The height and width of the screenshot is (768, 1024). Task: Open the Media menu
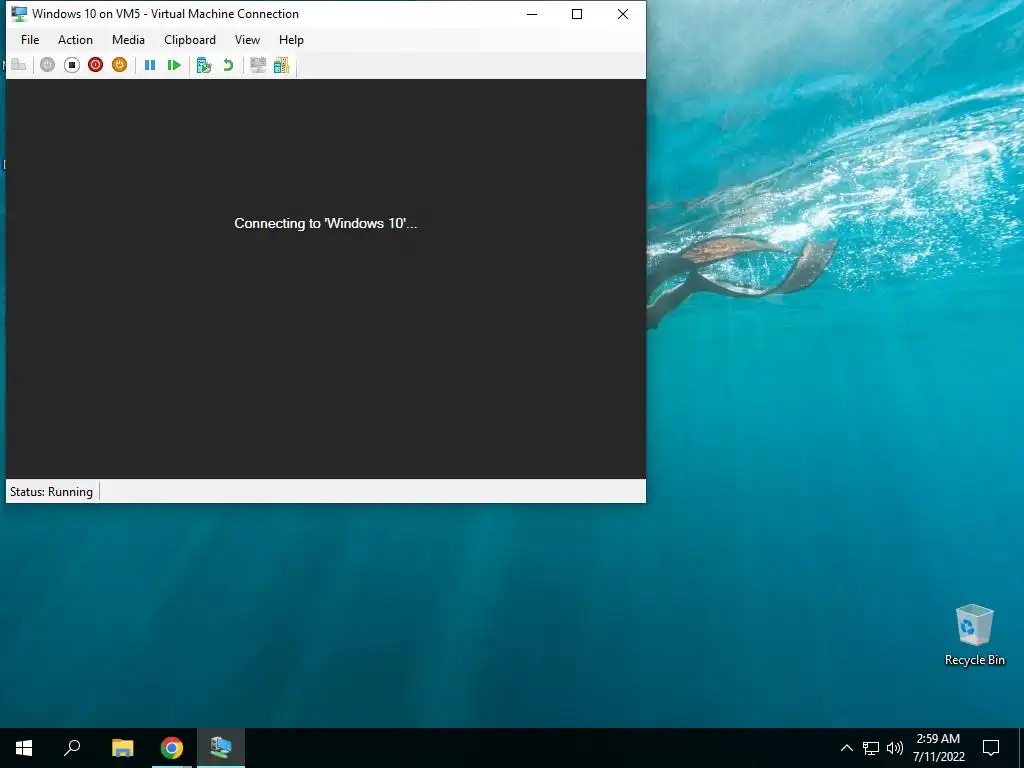(x=128, y=40)
